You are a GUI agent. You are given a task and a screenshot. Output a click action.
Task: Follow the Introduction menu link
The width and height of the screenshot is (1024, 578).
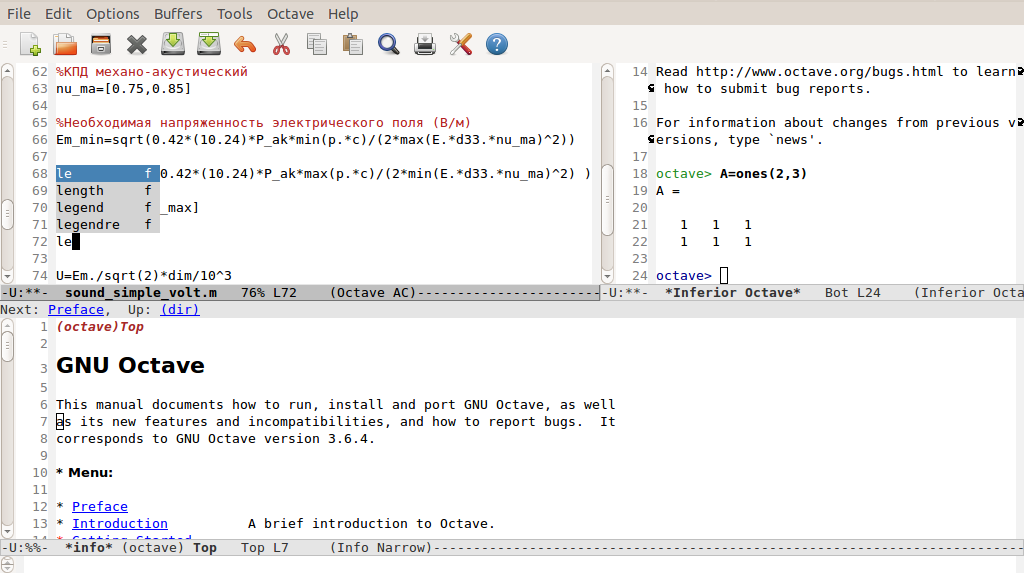(x=119, y=524)
